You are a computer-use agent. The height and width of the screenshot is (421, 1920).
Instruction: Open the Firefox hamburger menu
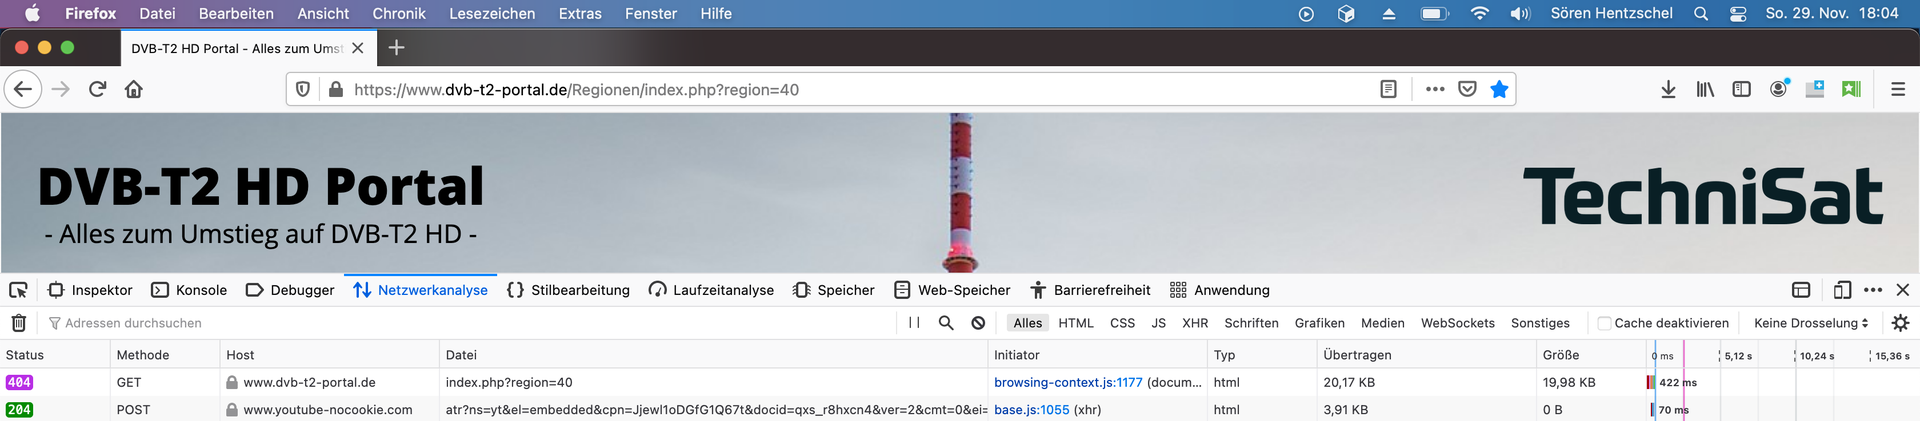pos(1898,89)
